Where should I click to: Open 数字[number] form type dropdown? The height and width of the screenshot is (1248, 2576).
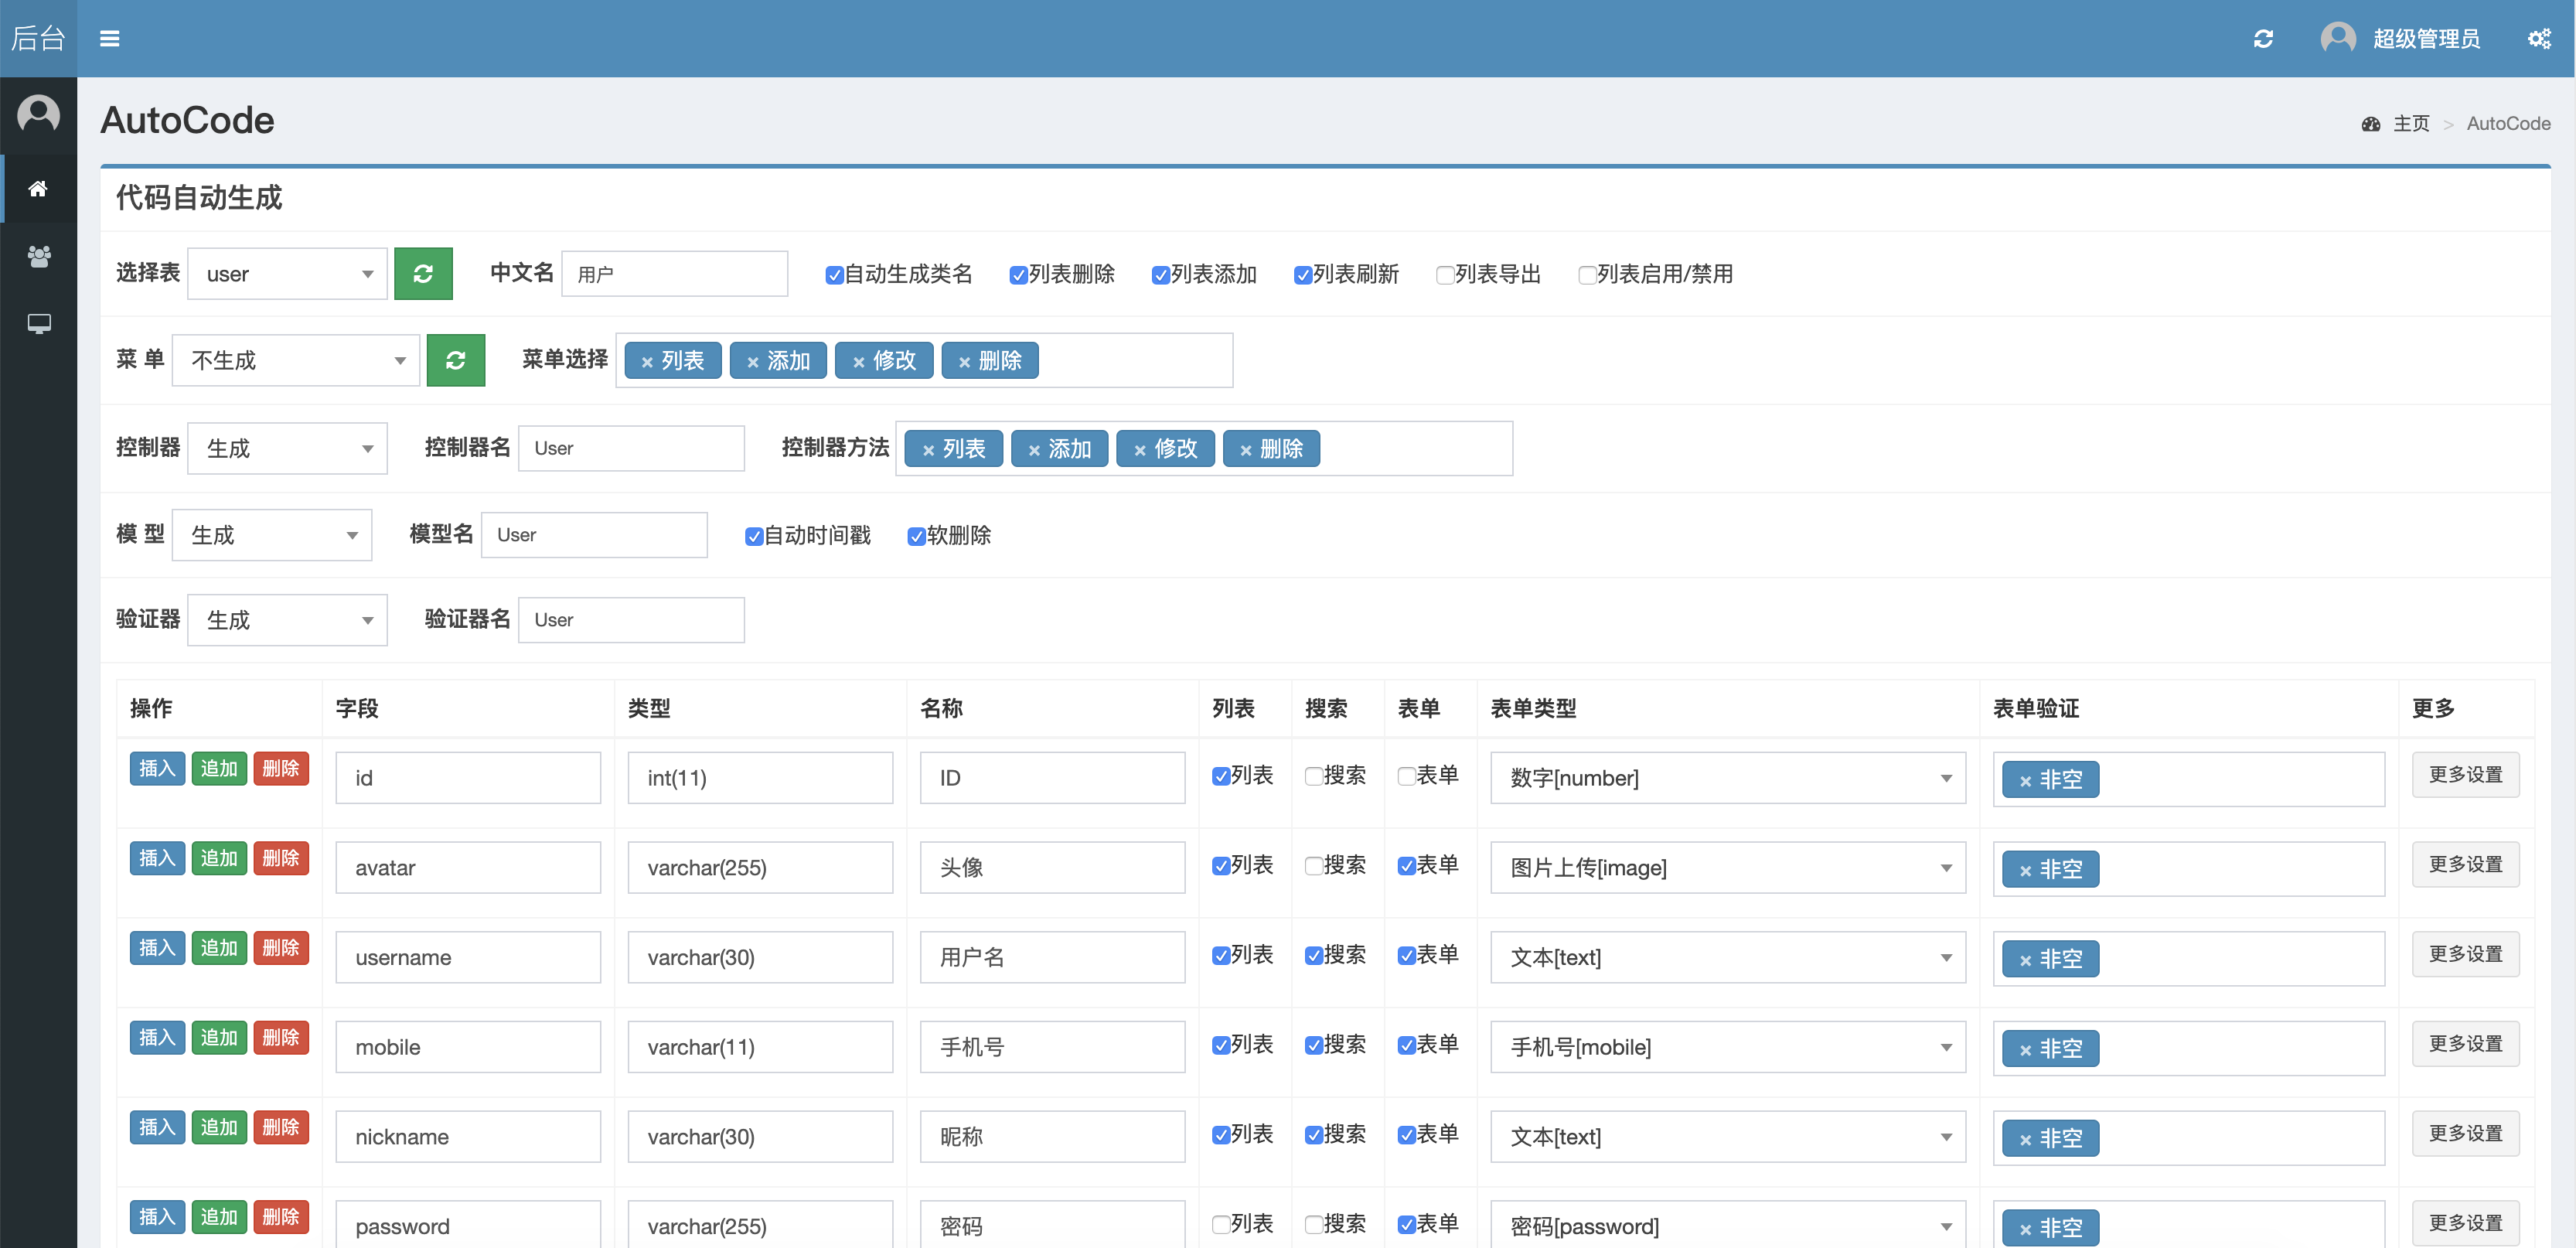(x=1727, y=778)
